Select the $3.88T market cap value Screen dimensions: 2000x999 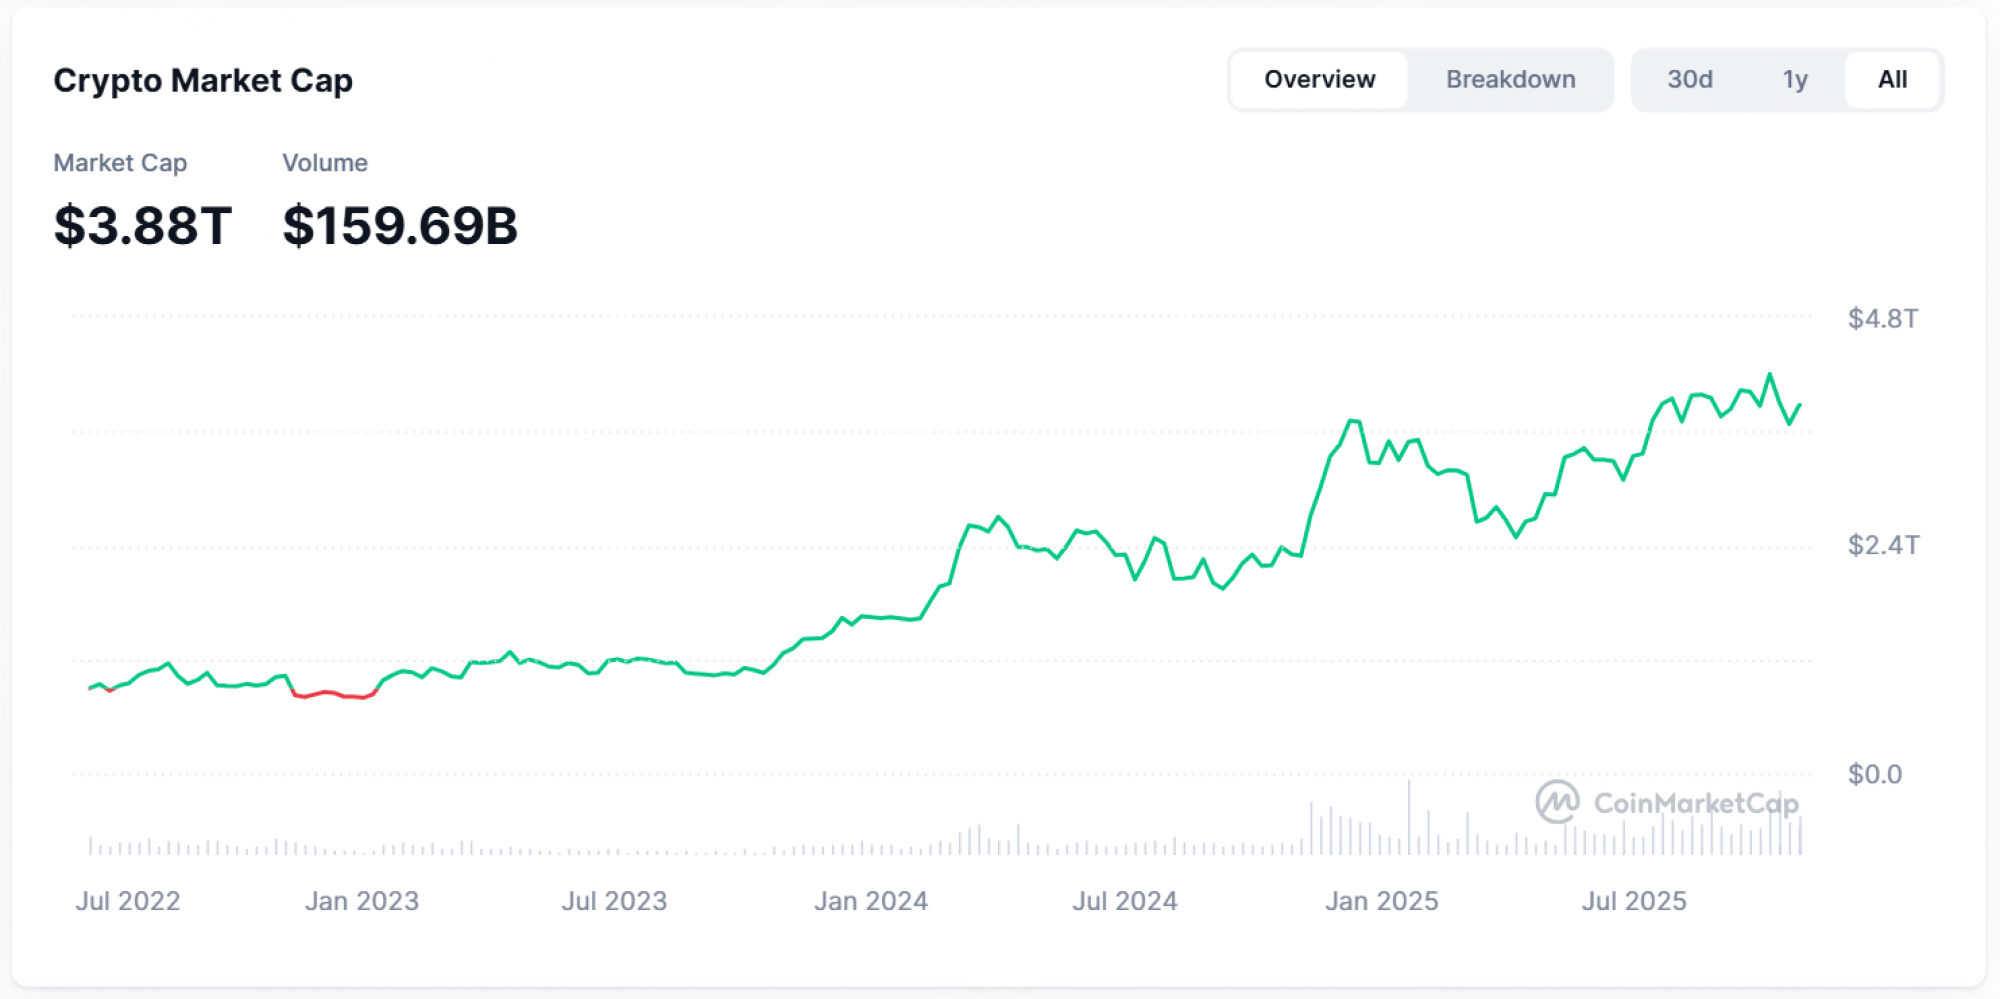click(x=143, y=225)
